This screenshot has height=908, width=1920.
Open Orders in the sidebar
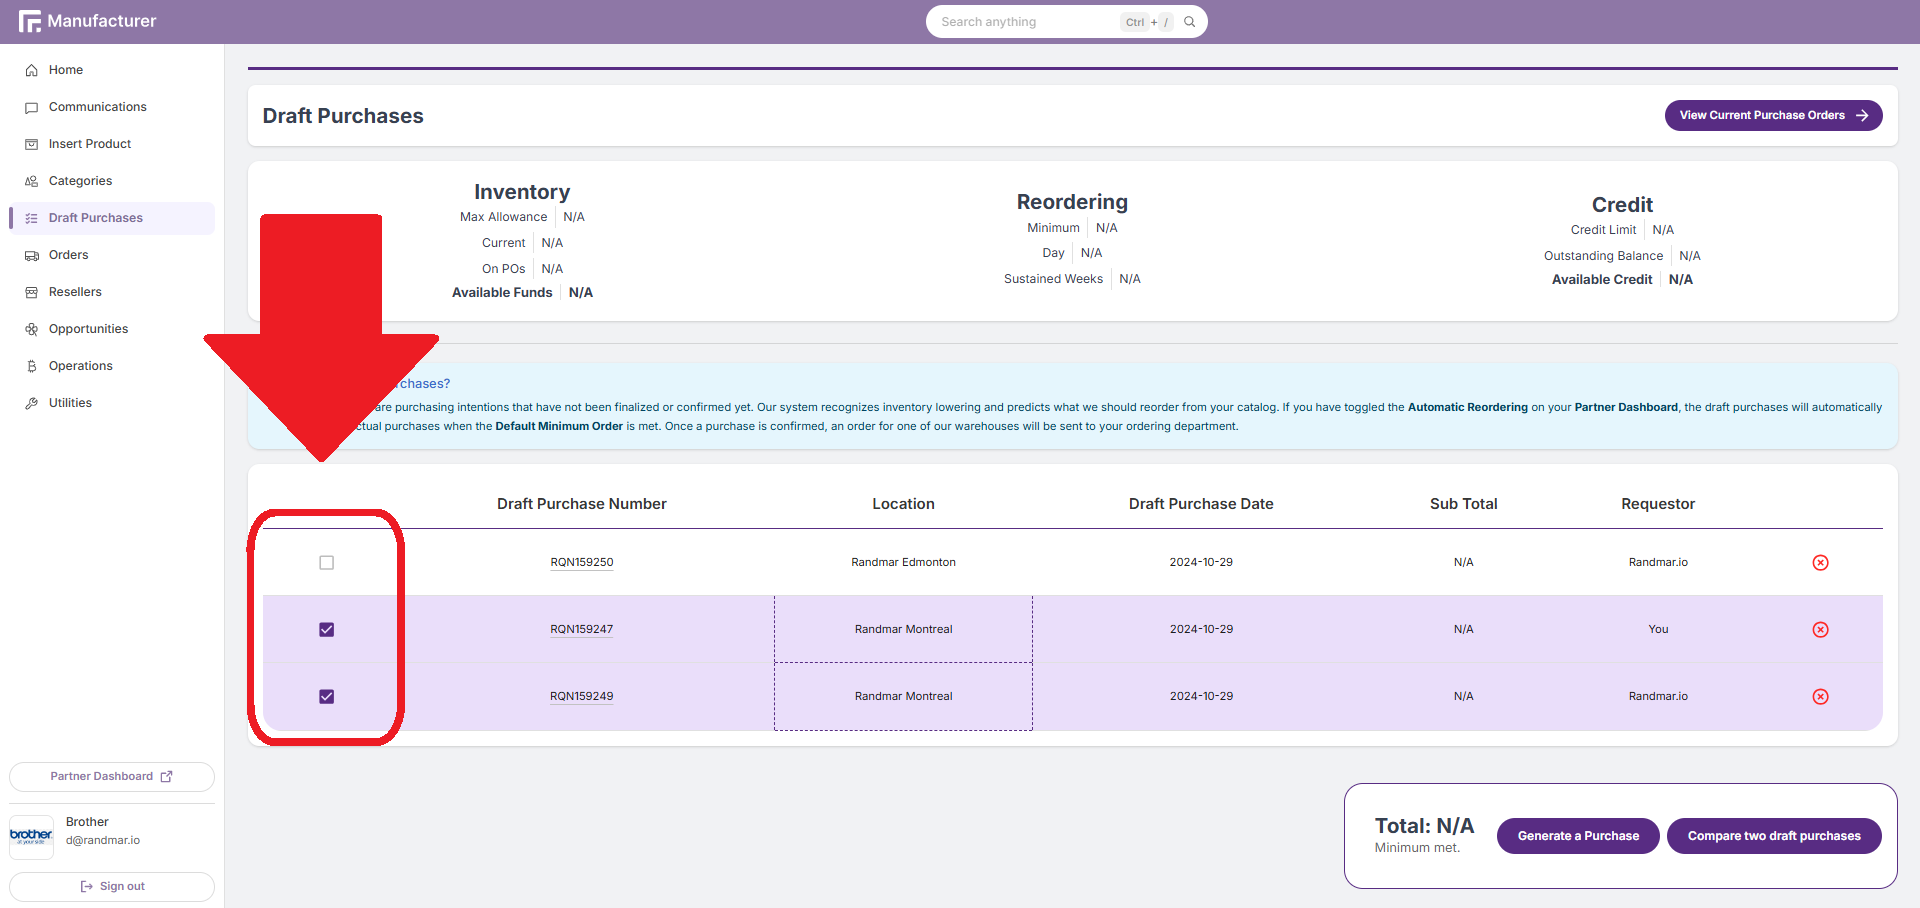[112, 255]
